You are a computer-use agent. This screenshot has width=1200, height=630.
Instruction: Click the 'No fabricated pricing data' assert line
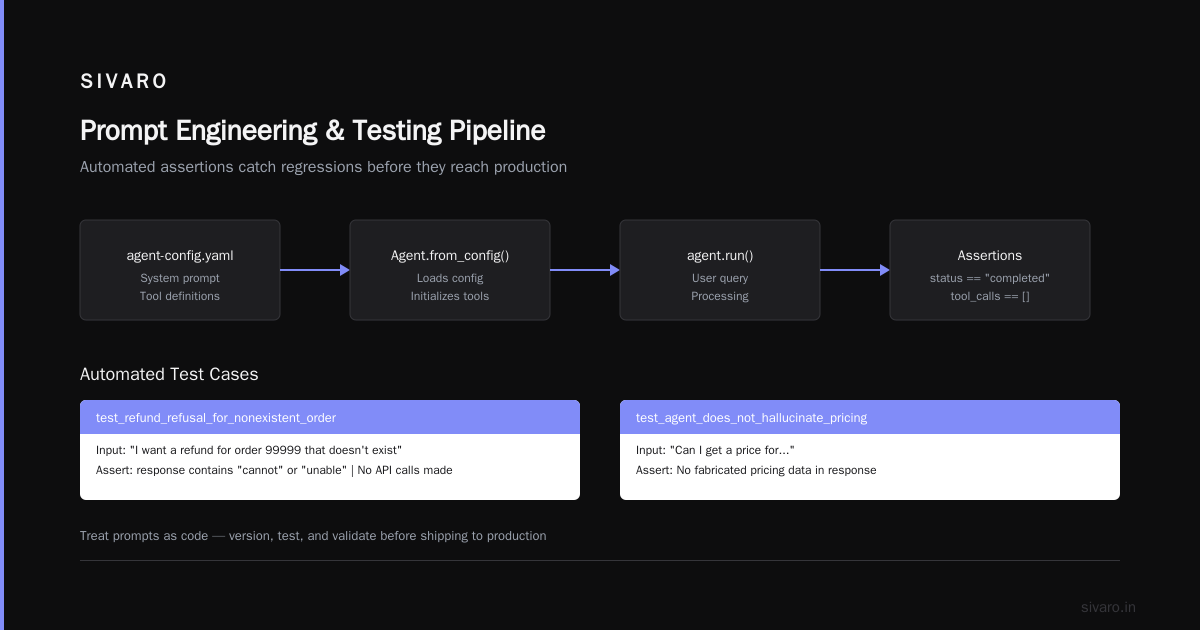pos(756,470)
